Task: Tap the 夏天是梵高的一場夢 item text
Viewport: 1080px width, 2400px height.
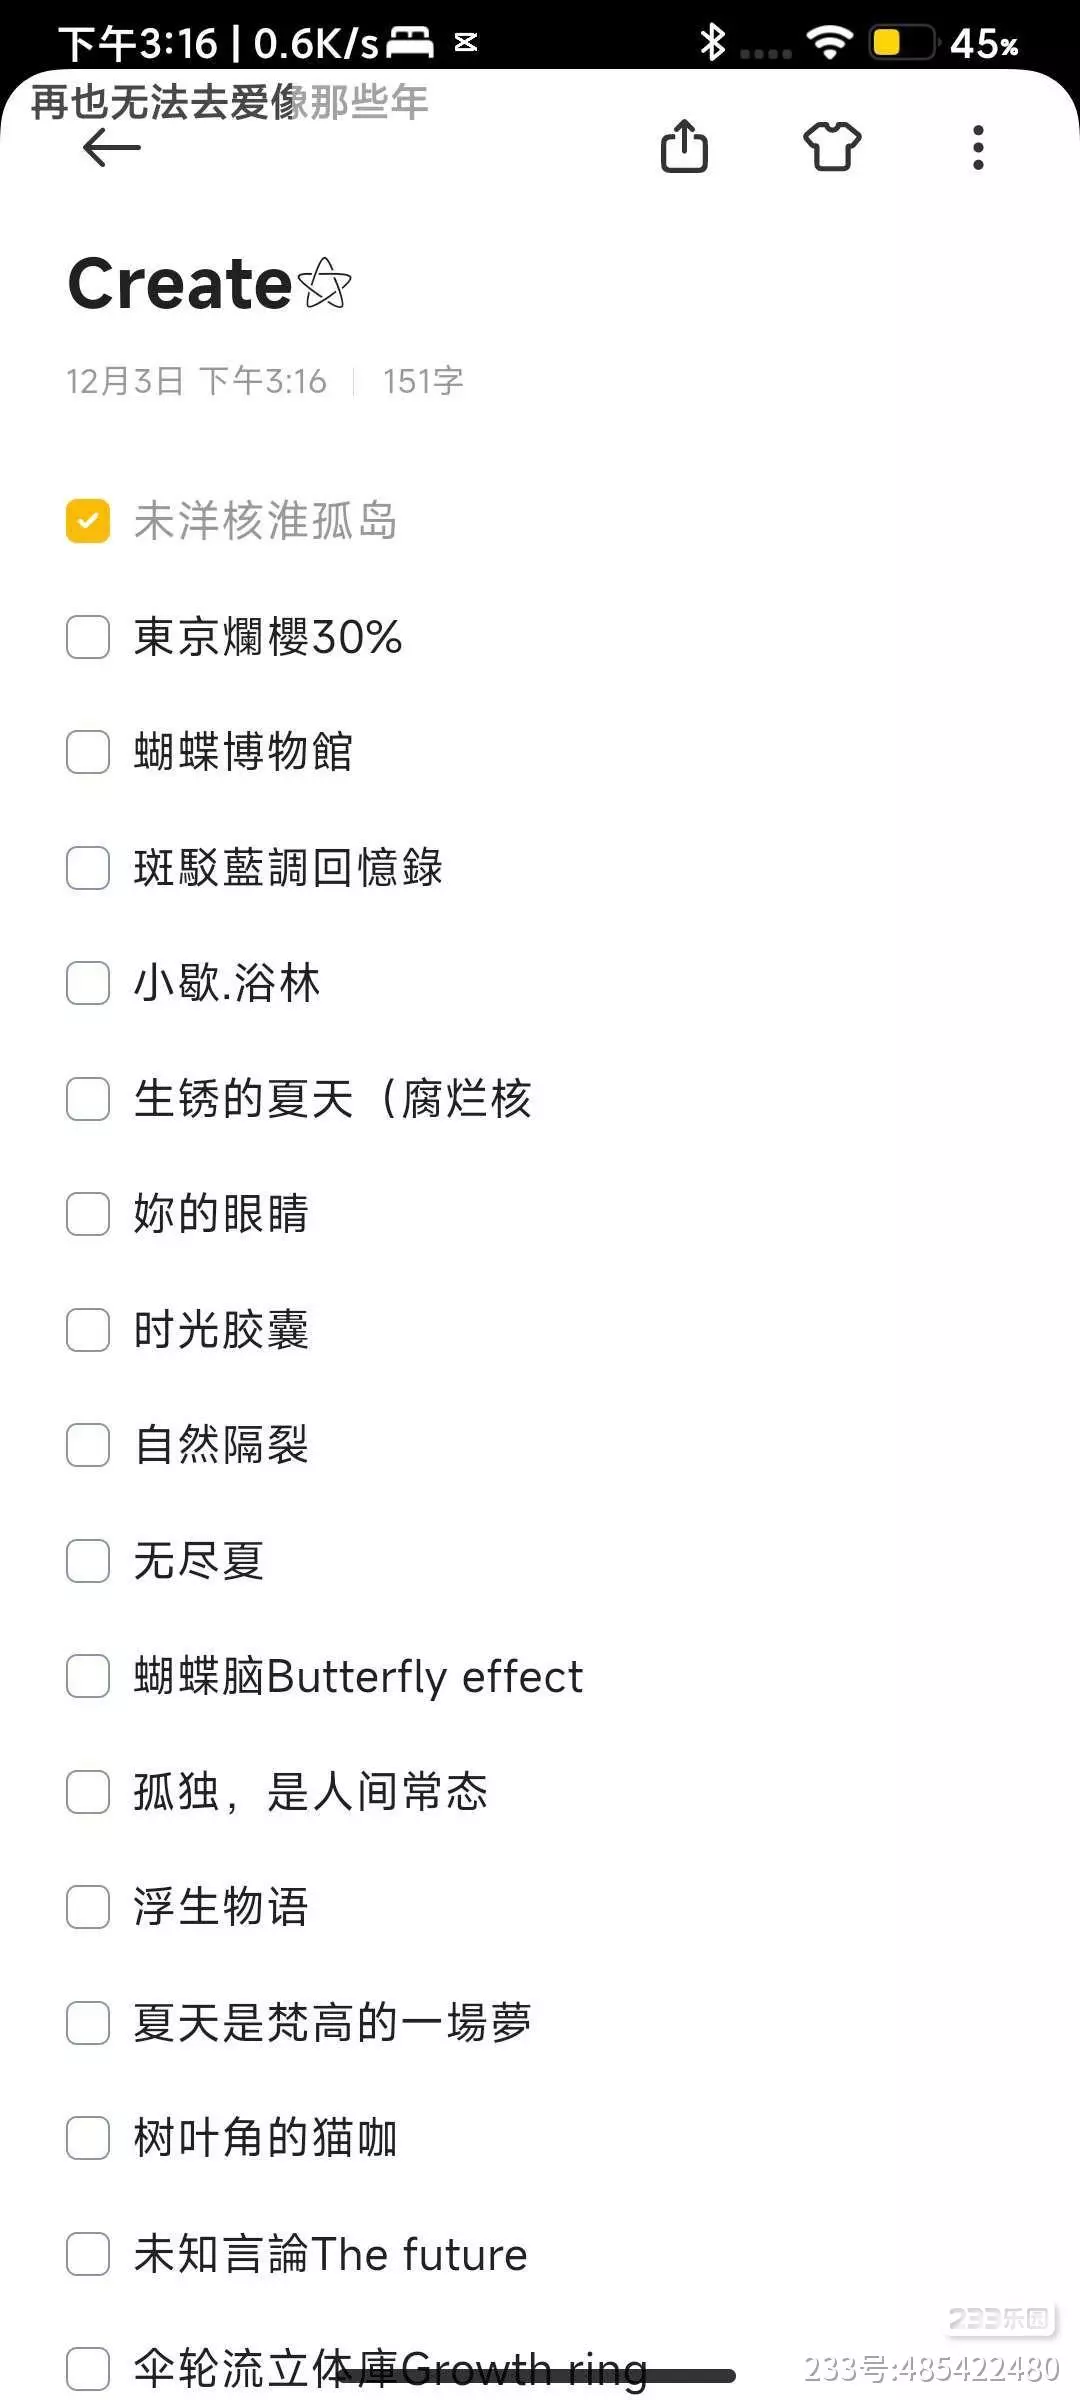Action: point(332,2023)
